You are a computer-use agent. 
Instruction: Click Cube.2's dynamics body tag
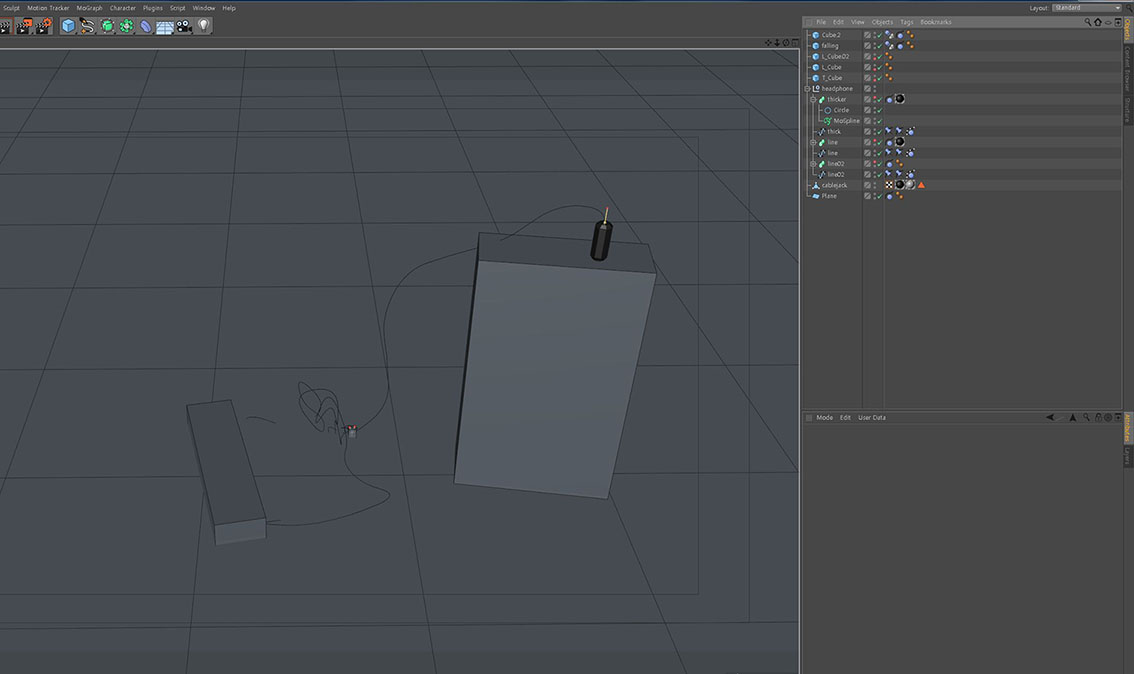[889, 35]
